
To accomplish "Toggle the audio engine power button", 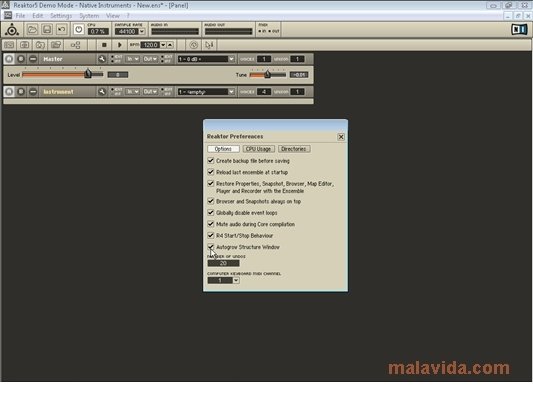I will click(79, 30).
